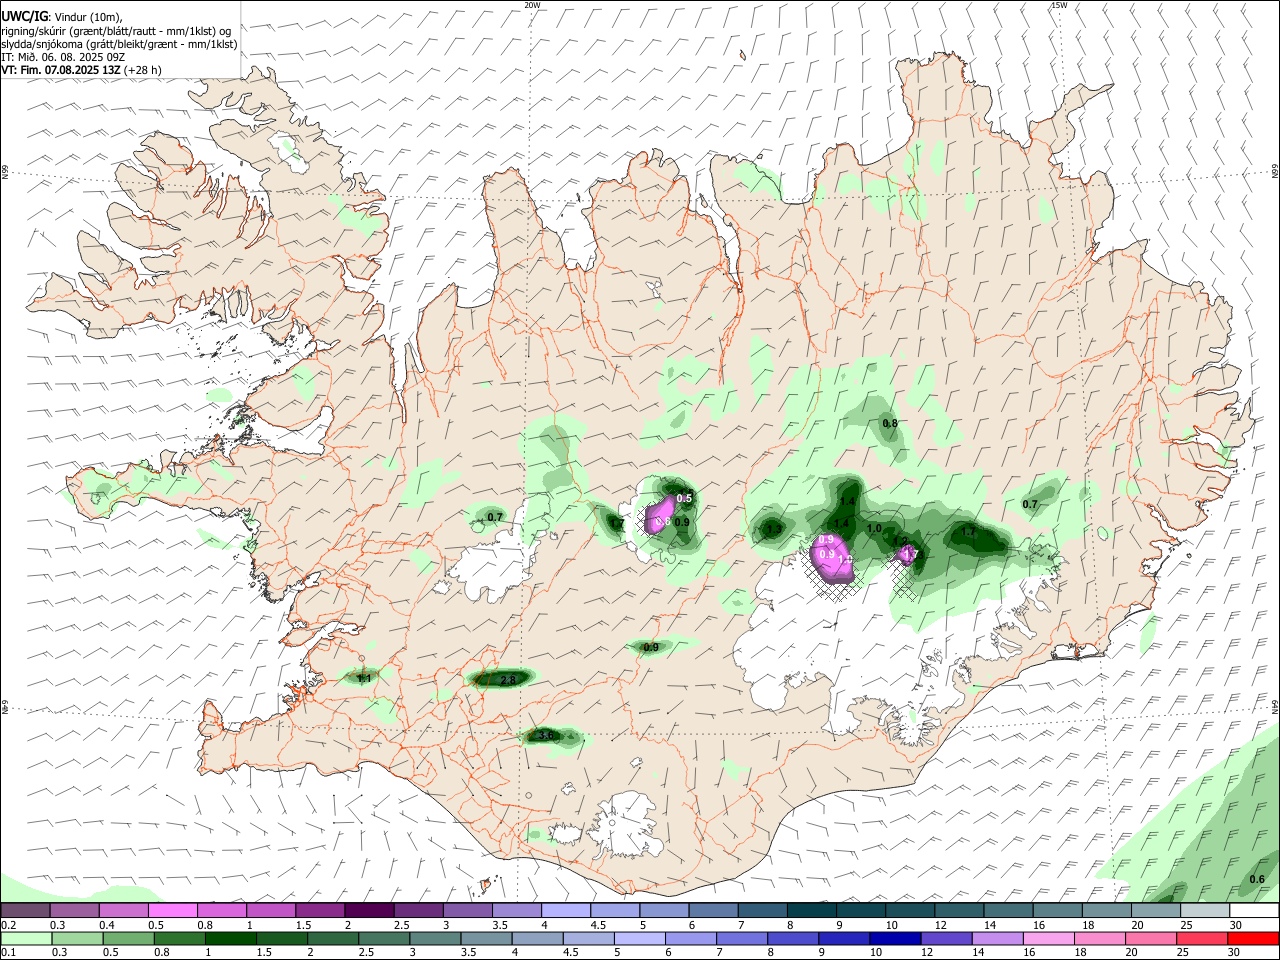Select the 3.6 precipitation value on the map

[545, 736]
